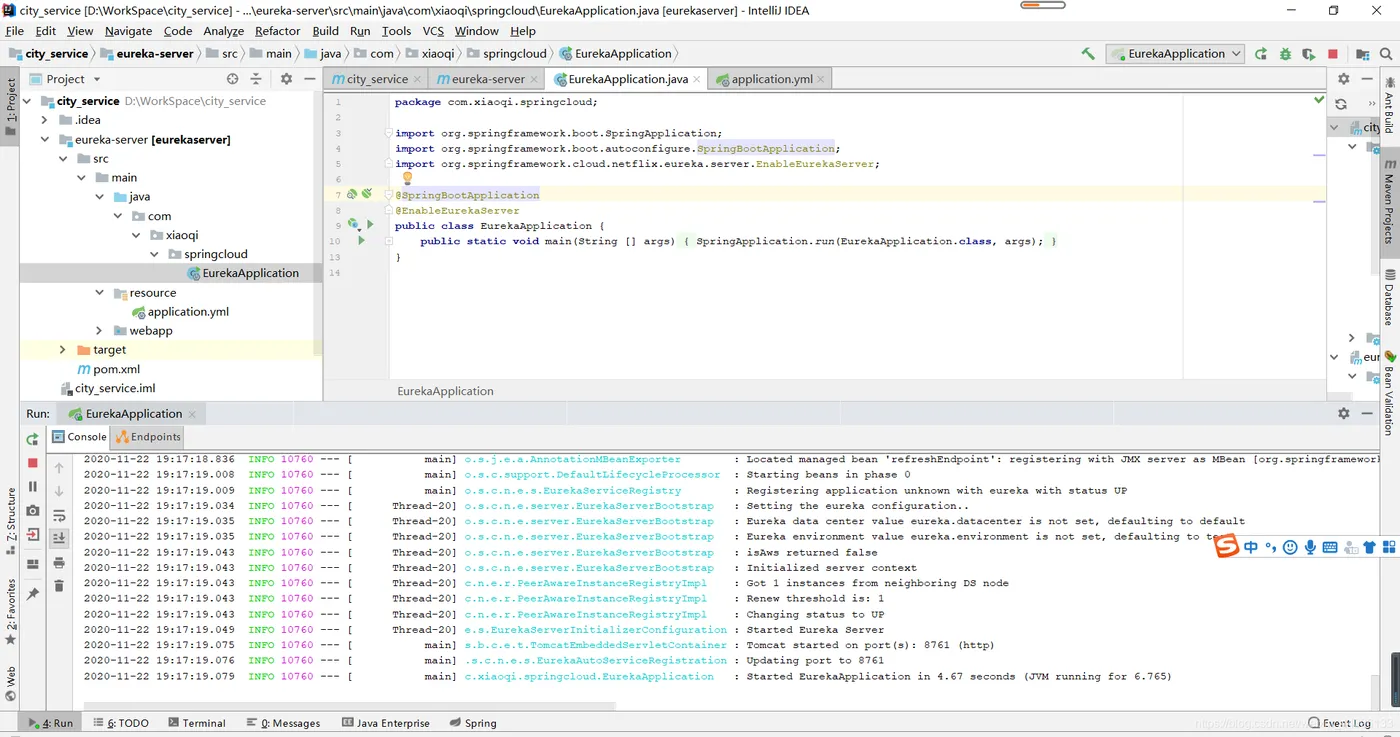1400x737 pixels.
Task: Click the yellow intention light bulb in editor
Action: (x=407, y=178)
